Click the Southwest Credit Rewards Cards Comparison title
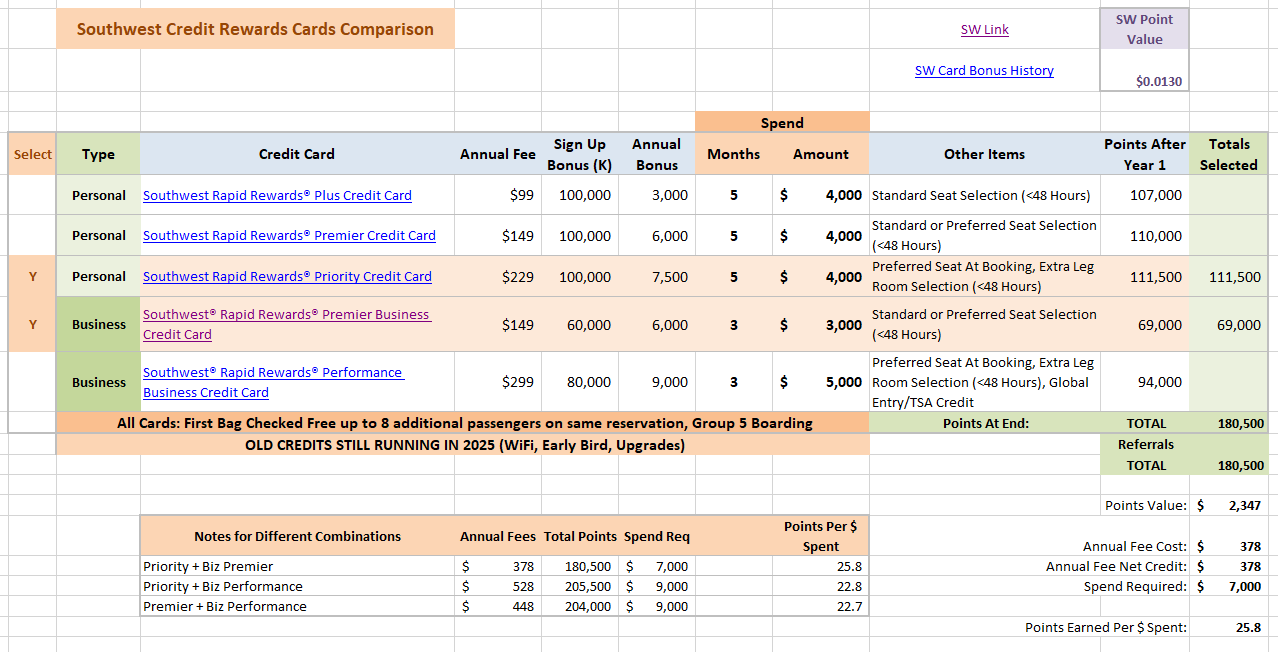 tap(255, 29)
